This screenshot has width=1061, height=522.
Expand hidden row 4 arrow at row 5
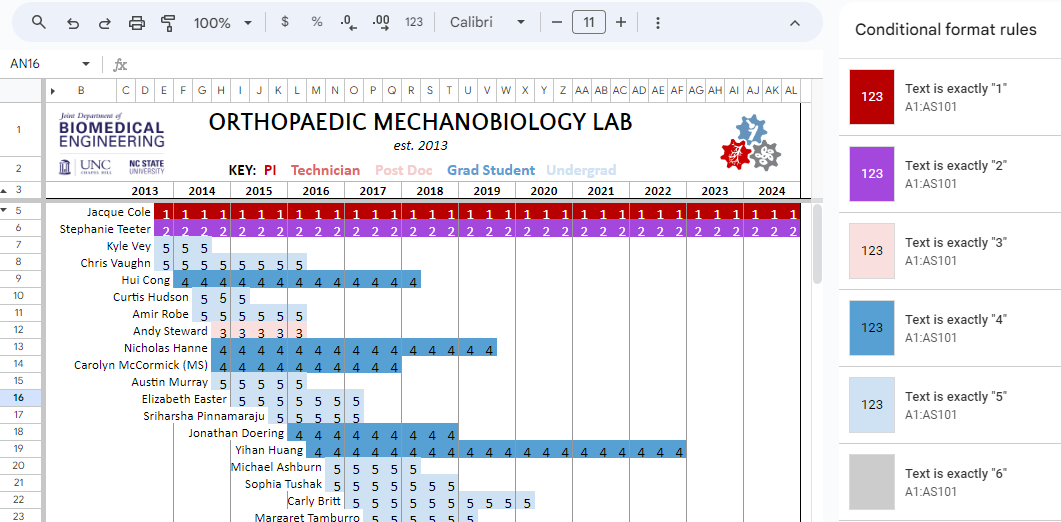(x=5, y=211)
